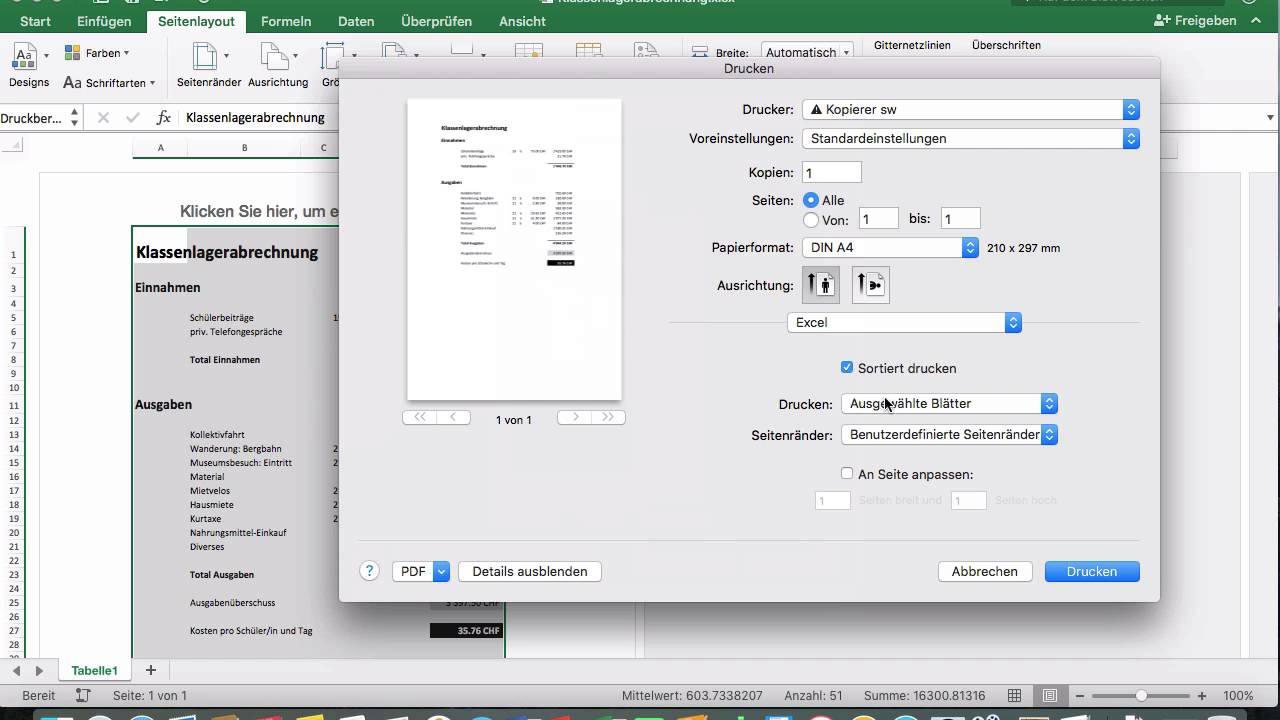Select portrait orientation in print dialog
This screenshot has height=720, width=1280.
pos(820,285)
